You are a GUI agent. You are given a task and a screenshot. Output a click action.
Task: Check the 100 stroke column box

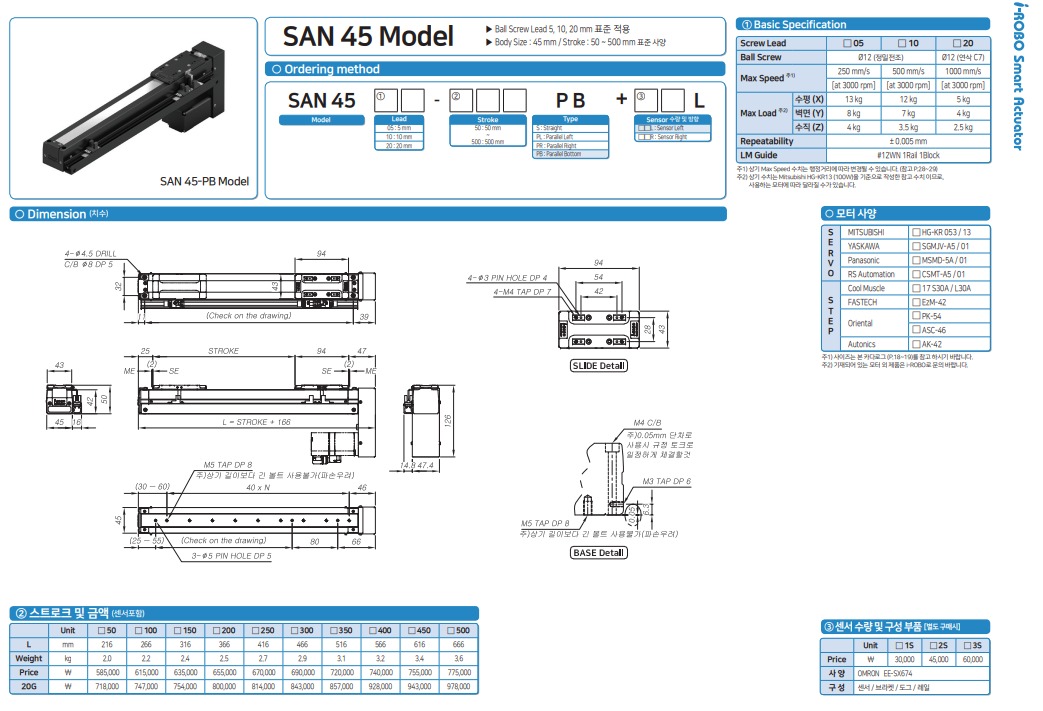139,631
